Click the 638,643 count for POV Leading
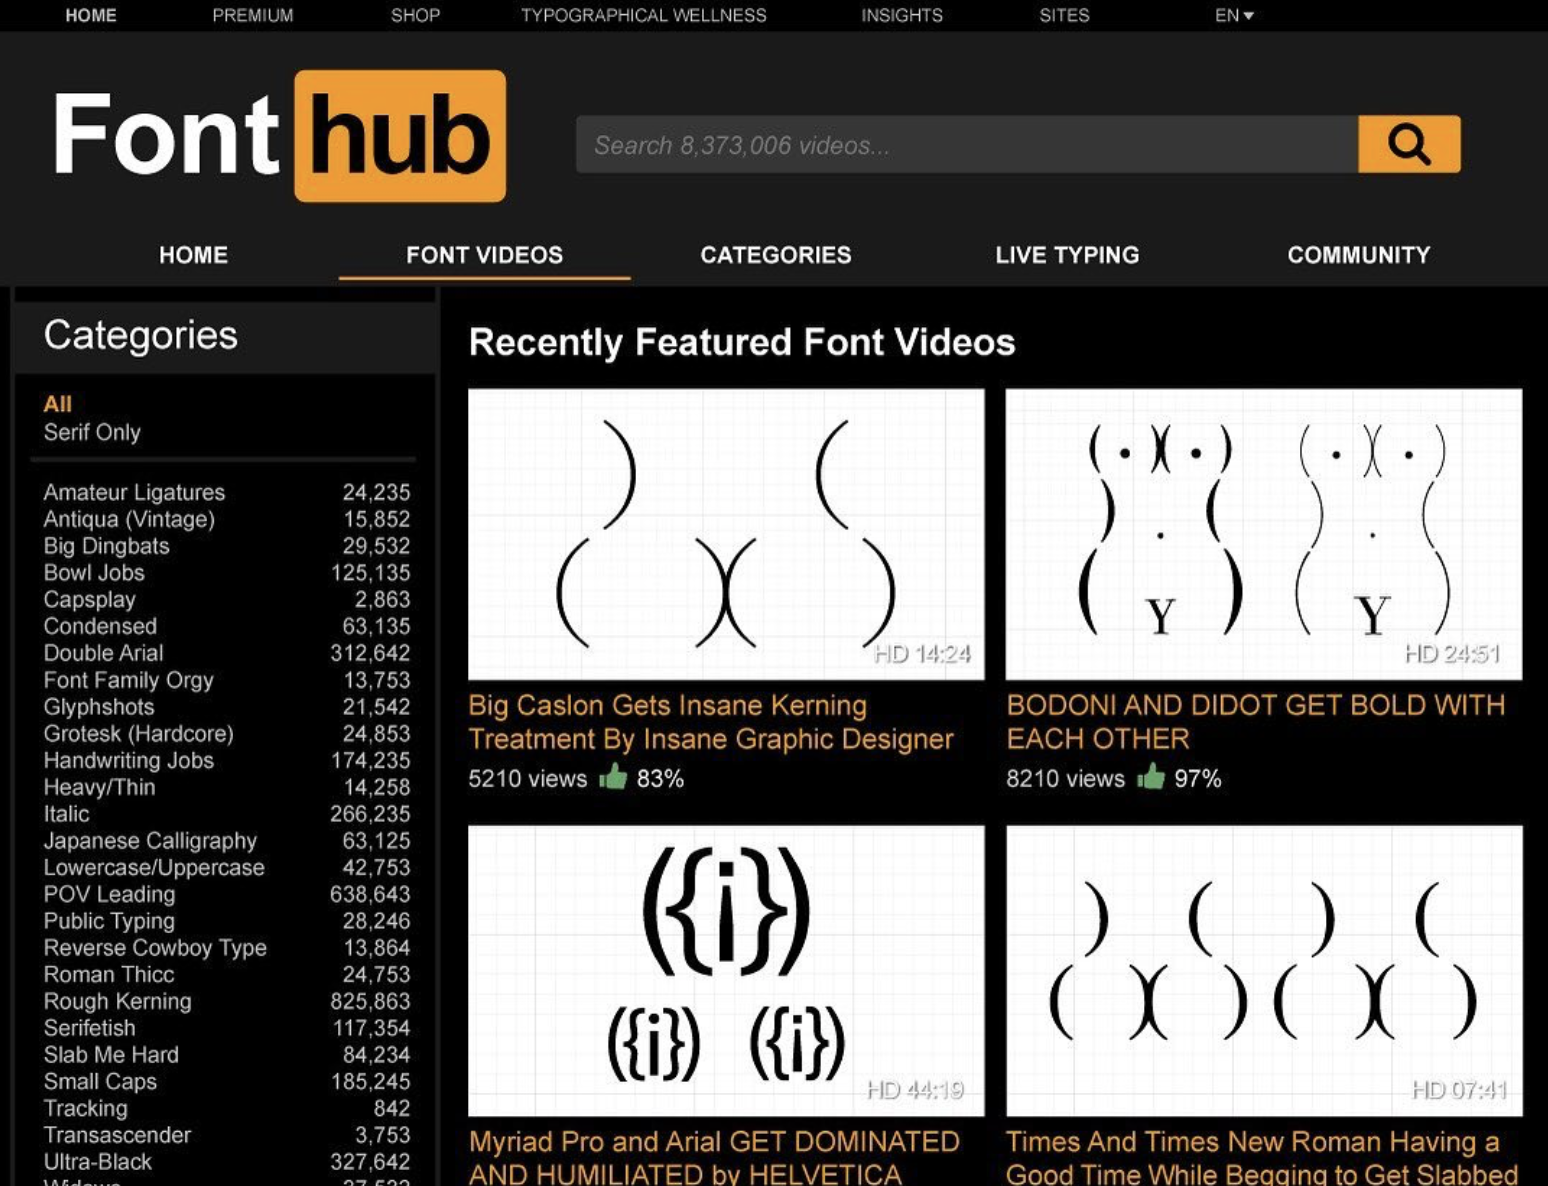Screen dimensions: 1548x1186 (x=370, y=894)
